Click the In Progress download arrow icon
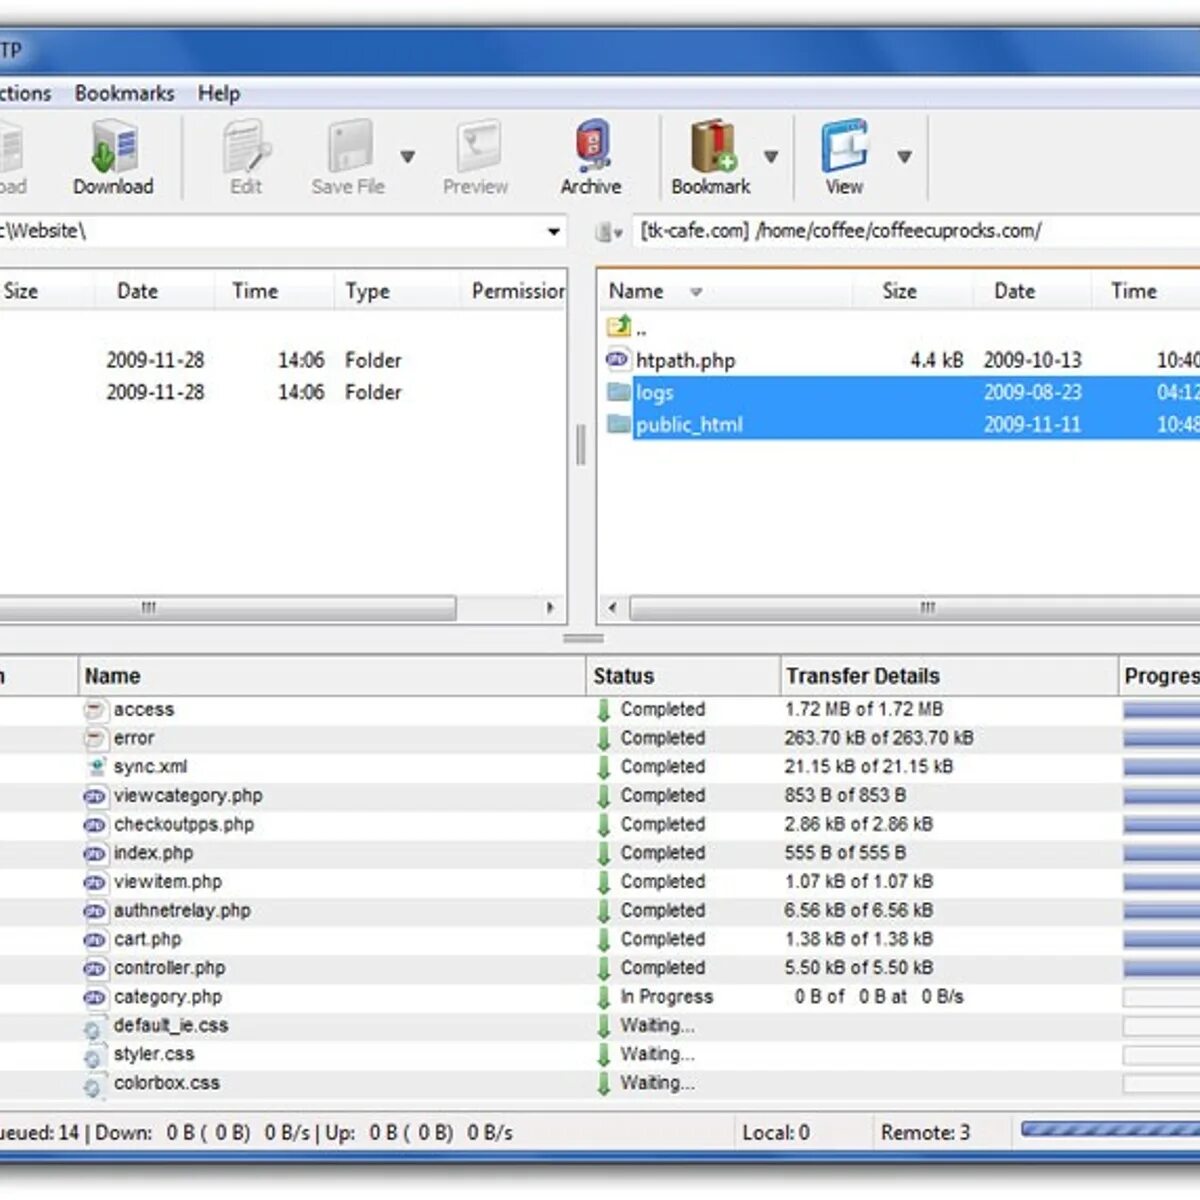Image resolution: width=1200 pixels, height=1200 pixels. (x=603, y=998)
